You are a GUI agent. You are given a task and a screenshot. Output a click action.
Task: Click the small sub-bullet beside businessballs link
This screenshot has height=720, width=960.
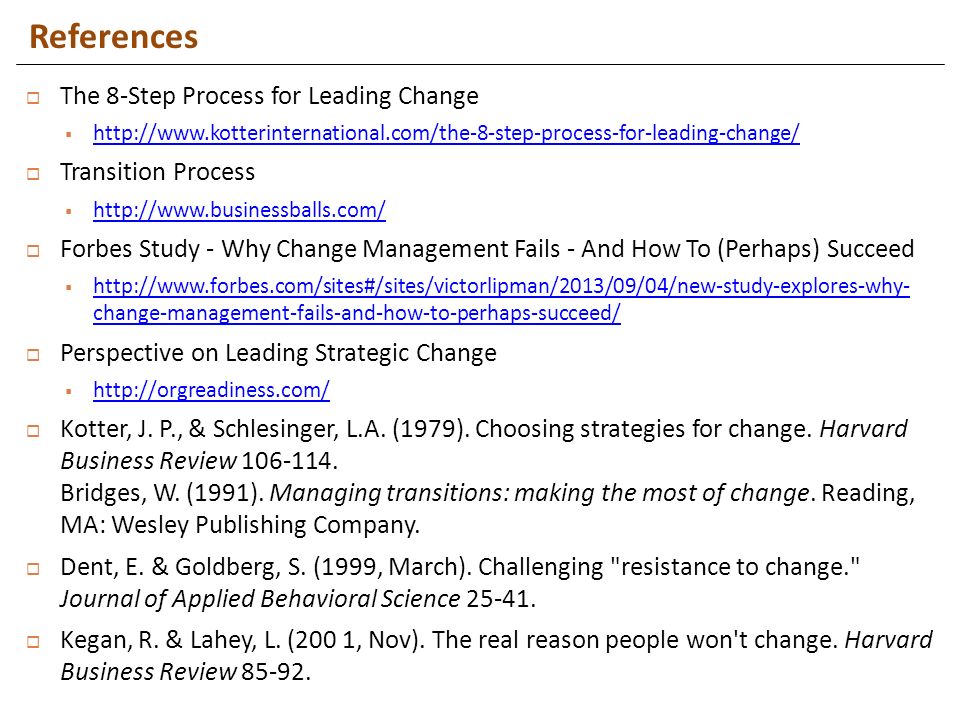(x=69, y=211)
